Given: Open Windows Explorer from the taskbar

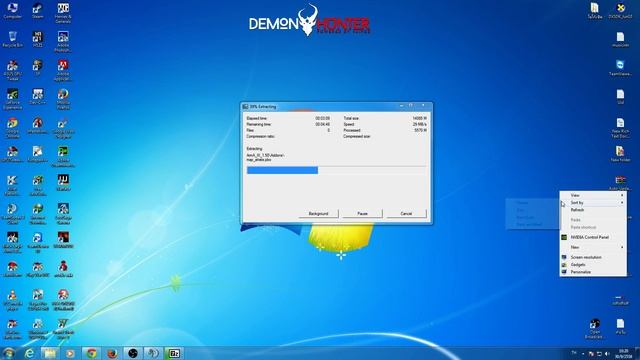Looking at the screenshot, I should click(50, 353).
